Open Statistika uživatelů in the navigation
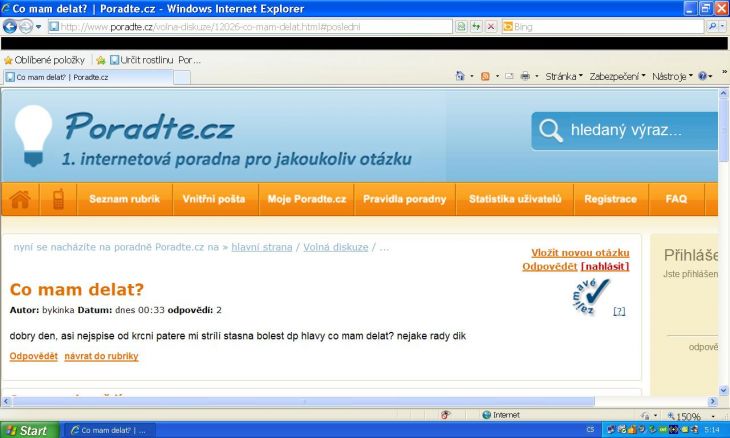This screenshot has width=730, height=438. pyautogui.click(x=515, y=199)
